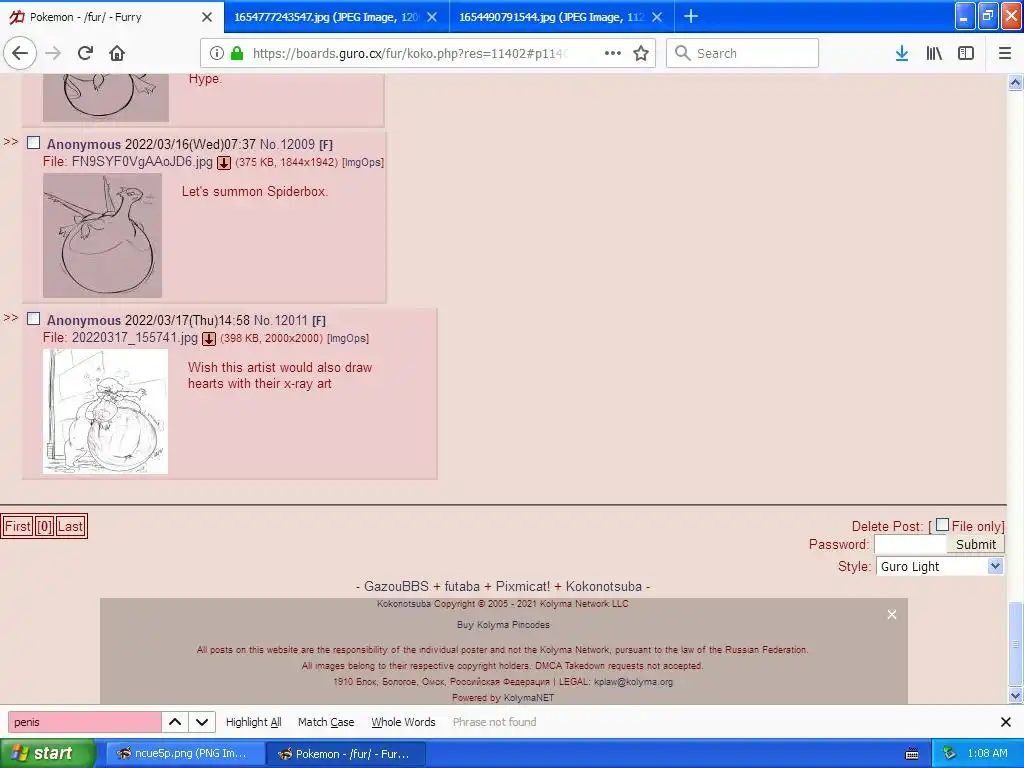Open the file link FN9SYF0VgAAoJD6.jpg
The image size is (1024, 768).
coord(142,162)
